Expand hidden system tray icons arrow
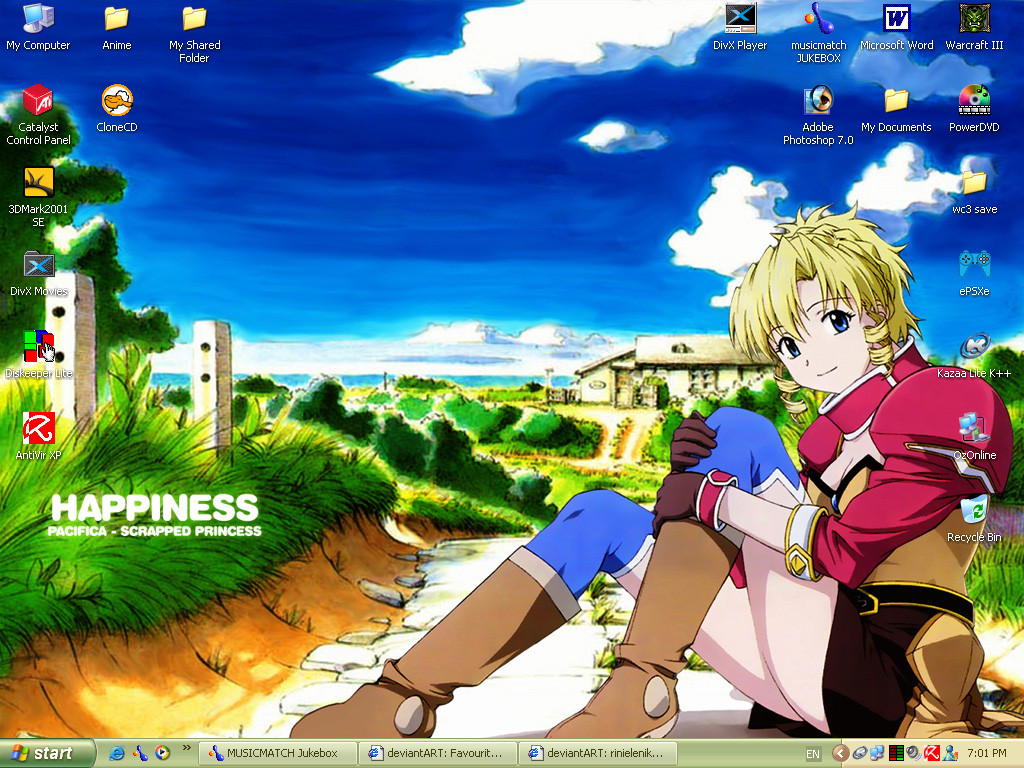This screenshot has width=1024, height=768. [840, 754]
